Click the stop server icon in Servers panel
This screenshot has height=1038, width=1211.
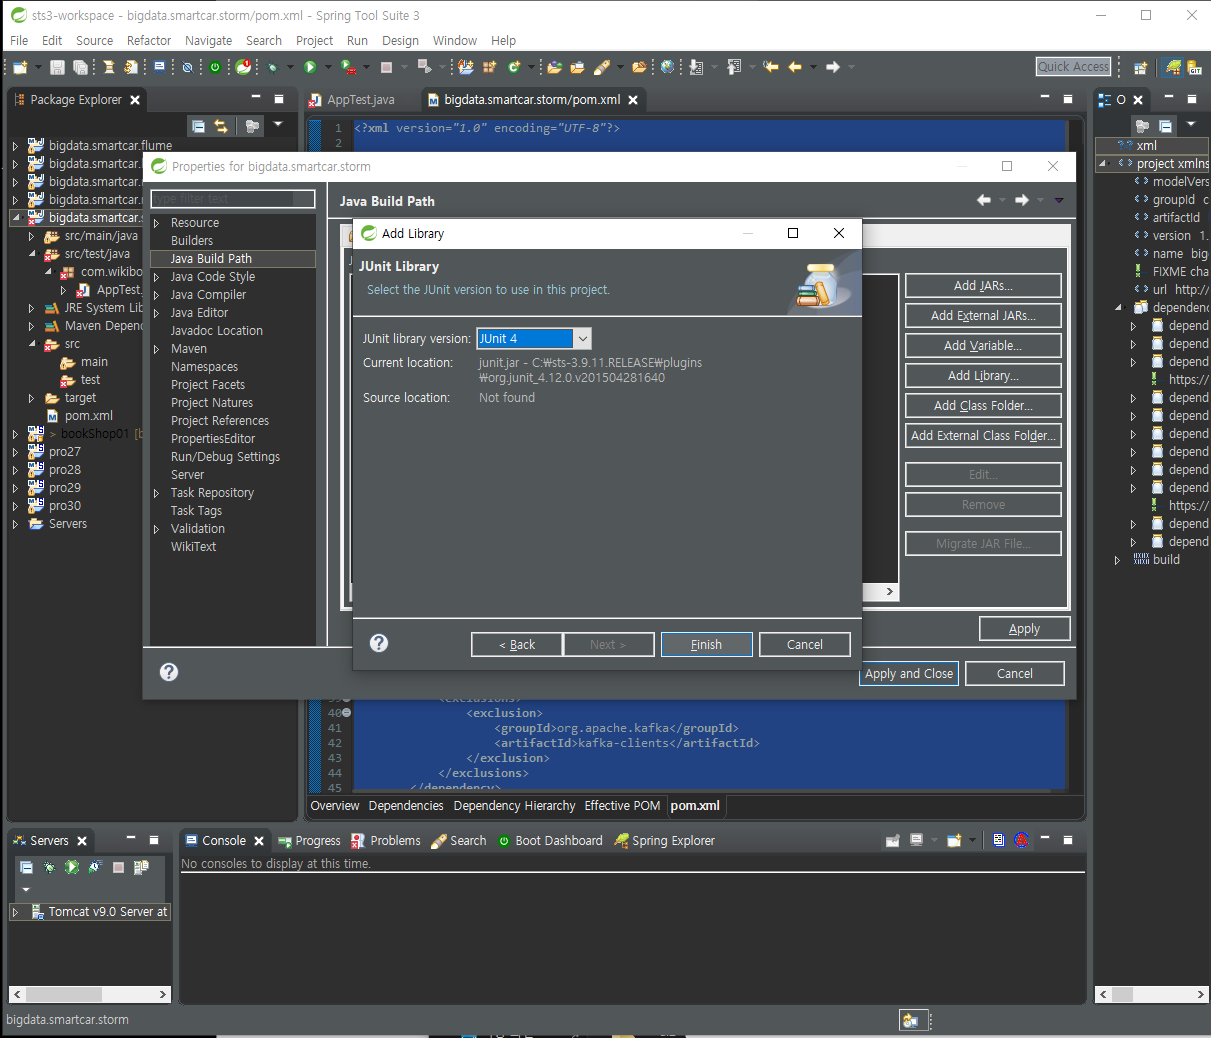coord(118,867)
